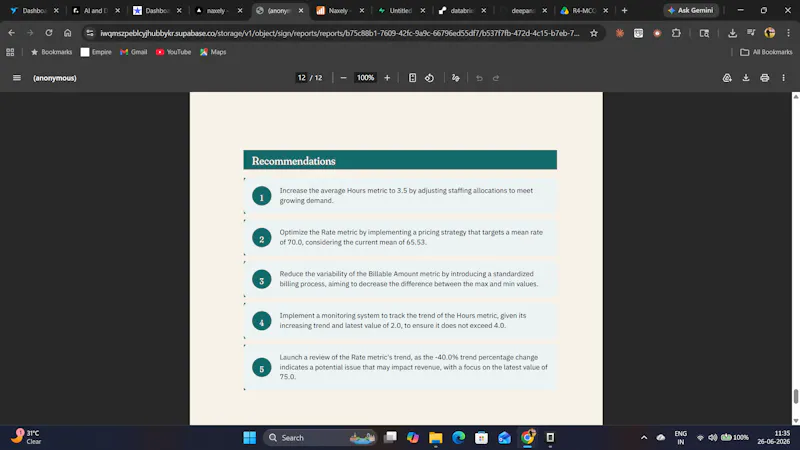Open Chrome three-dot menu

(788, 33)
